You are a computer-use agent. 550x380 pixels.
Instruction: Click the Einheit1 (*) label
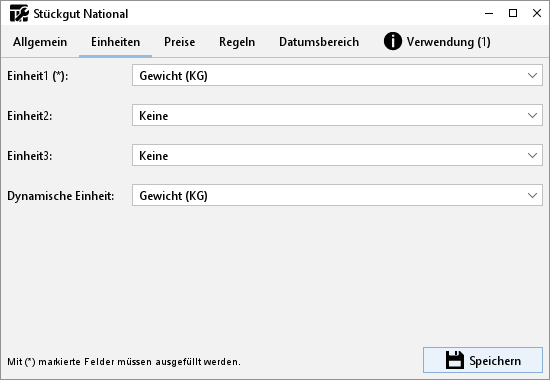pyautogui.click(x=38, y=76)
